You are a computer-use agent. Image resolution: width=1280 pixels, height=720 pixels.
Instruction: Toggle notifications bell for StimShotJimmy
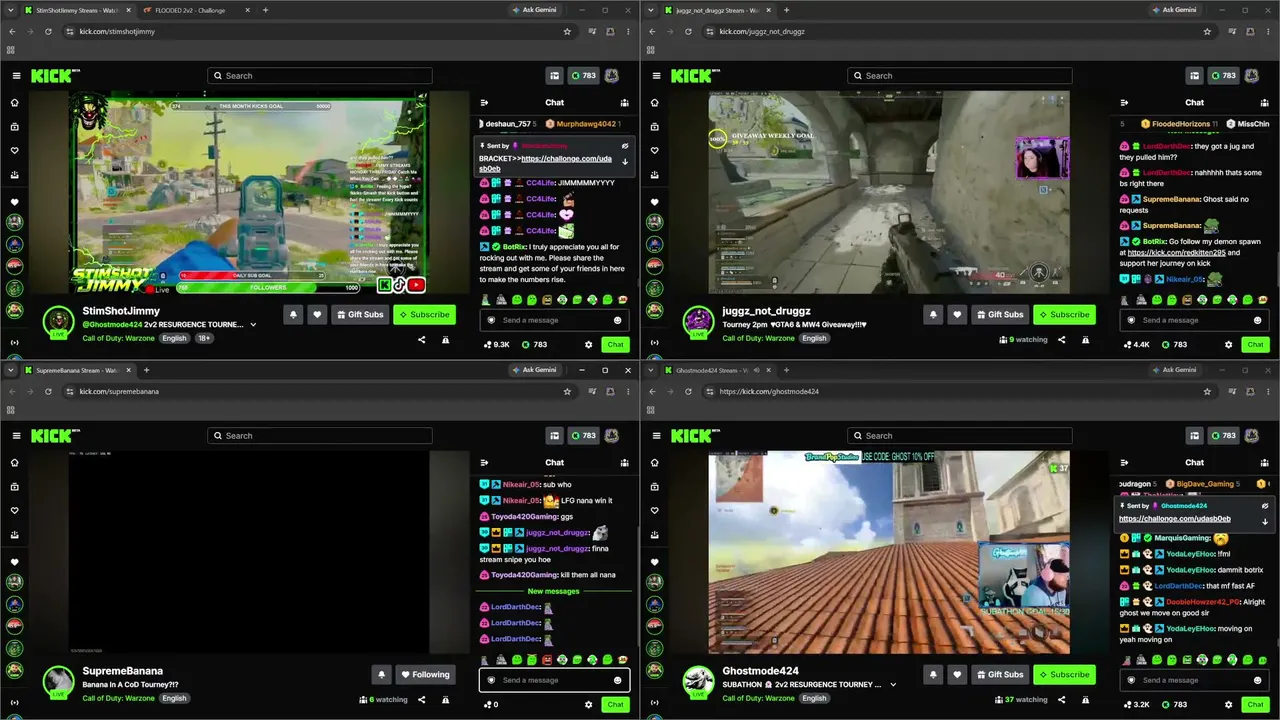pos(293,314)
